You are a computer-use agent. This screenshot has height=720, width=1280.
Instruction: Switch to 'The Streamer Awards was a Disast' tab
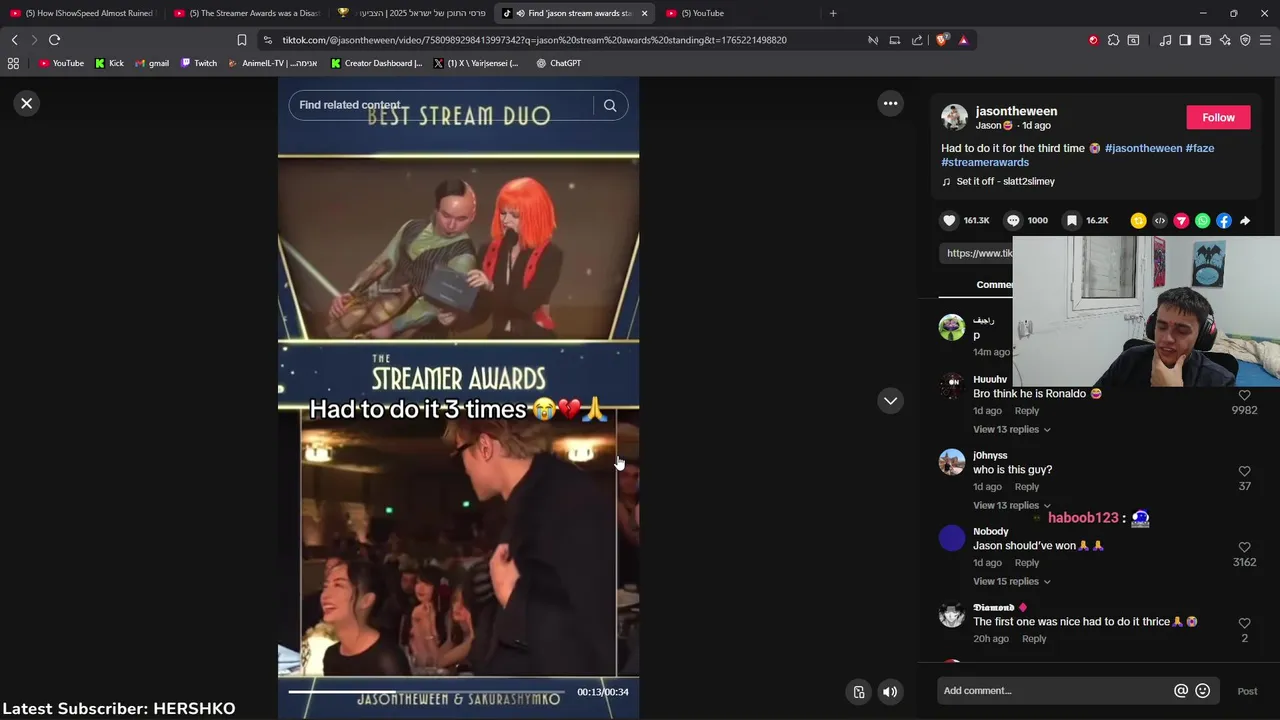[246, 13]
